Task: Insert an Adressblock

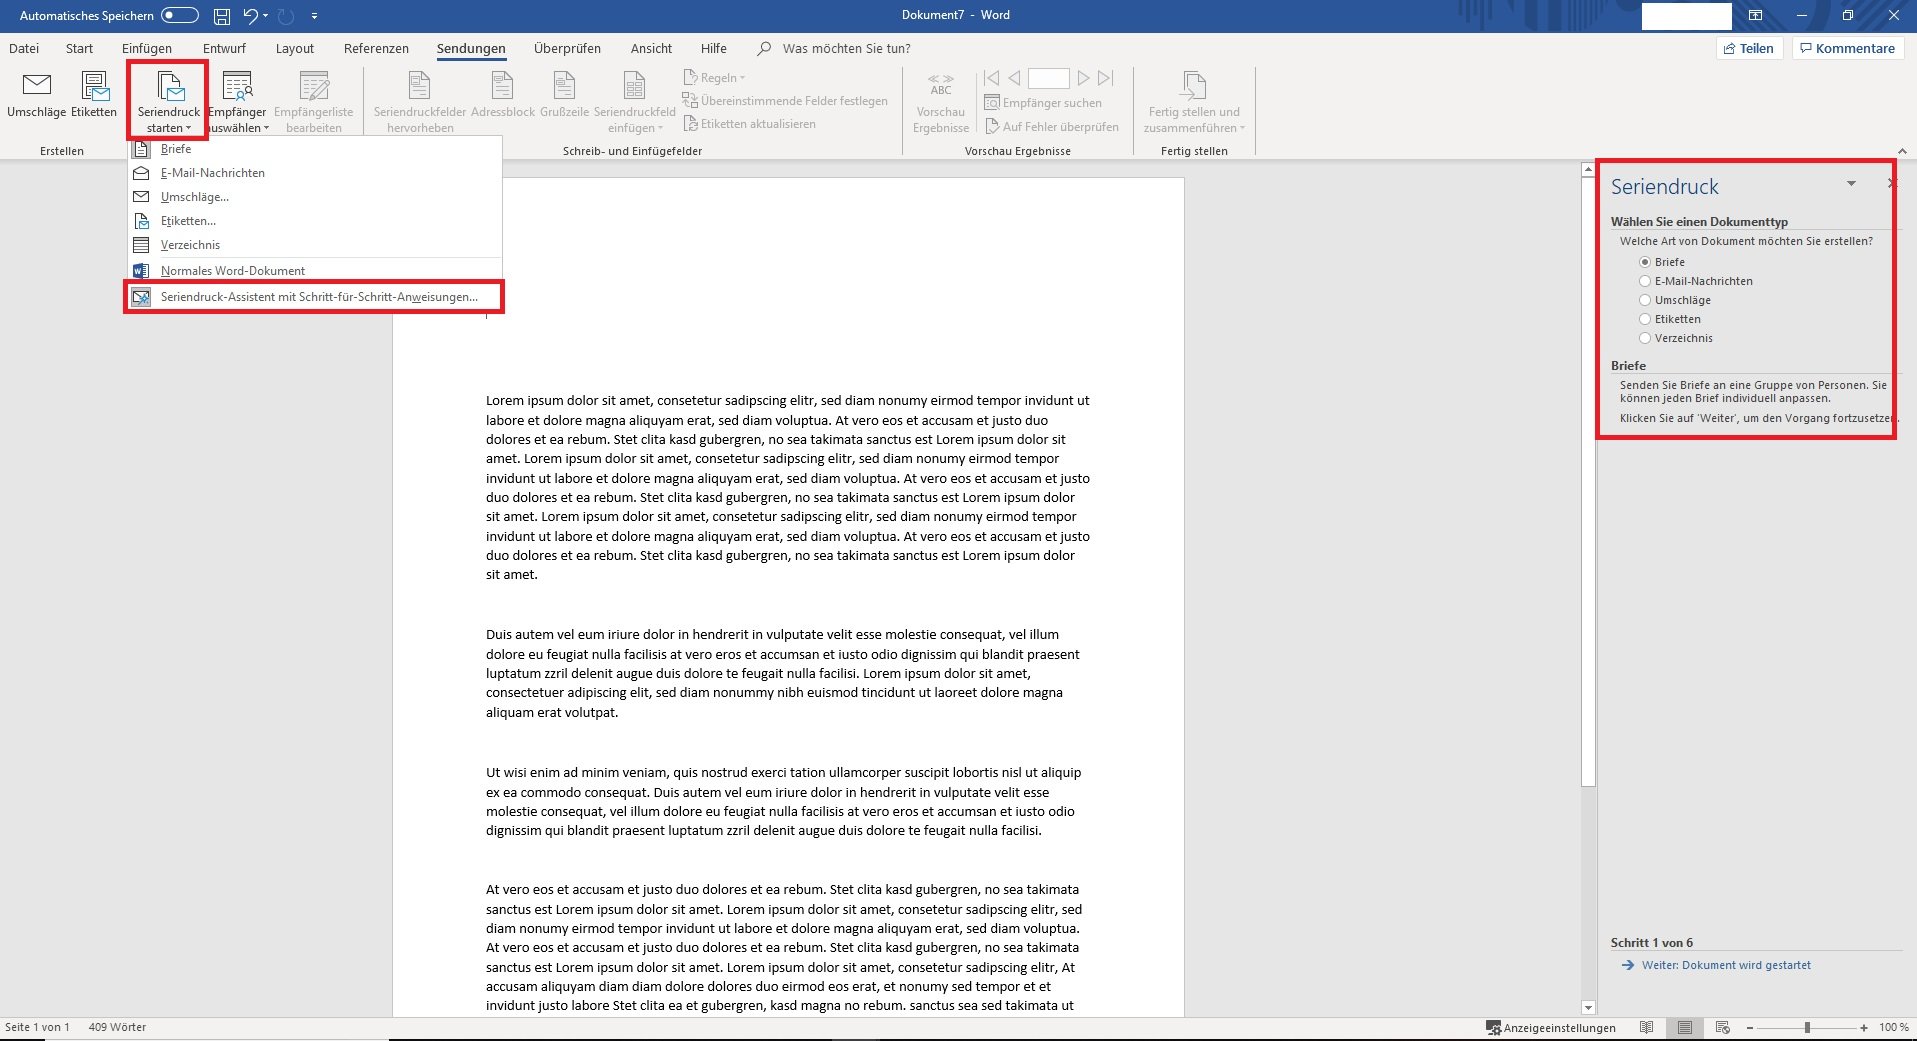Action: (x=503, y=95)
